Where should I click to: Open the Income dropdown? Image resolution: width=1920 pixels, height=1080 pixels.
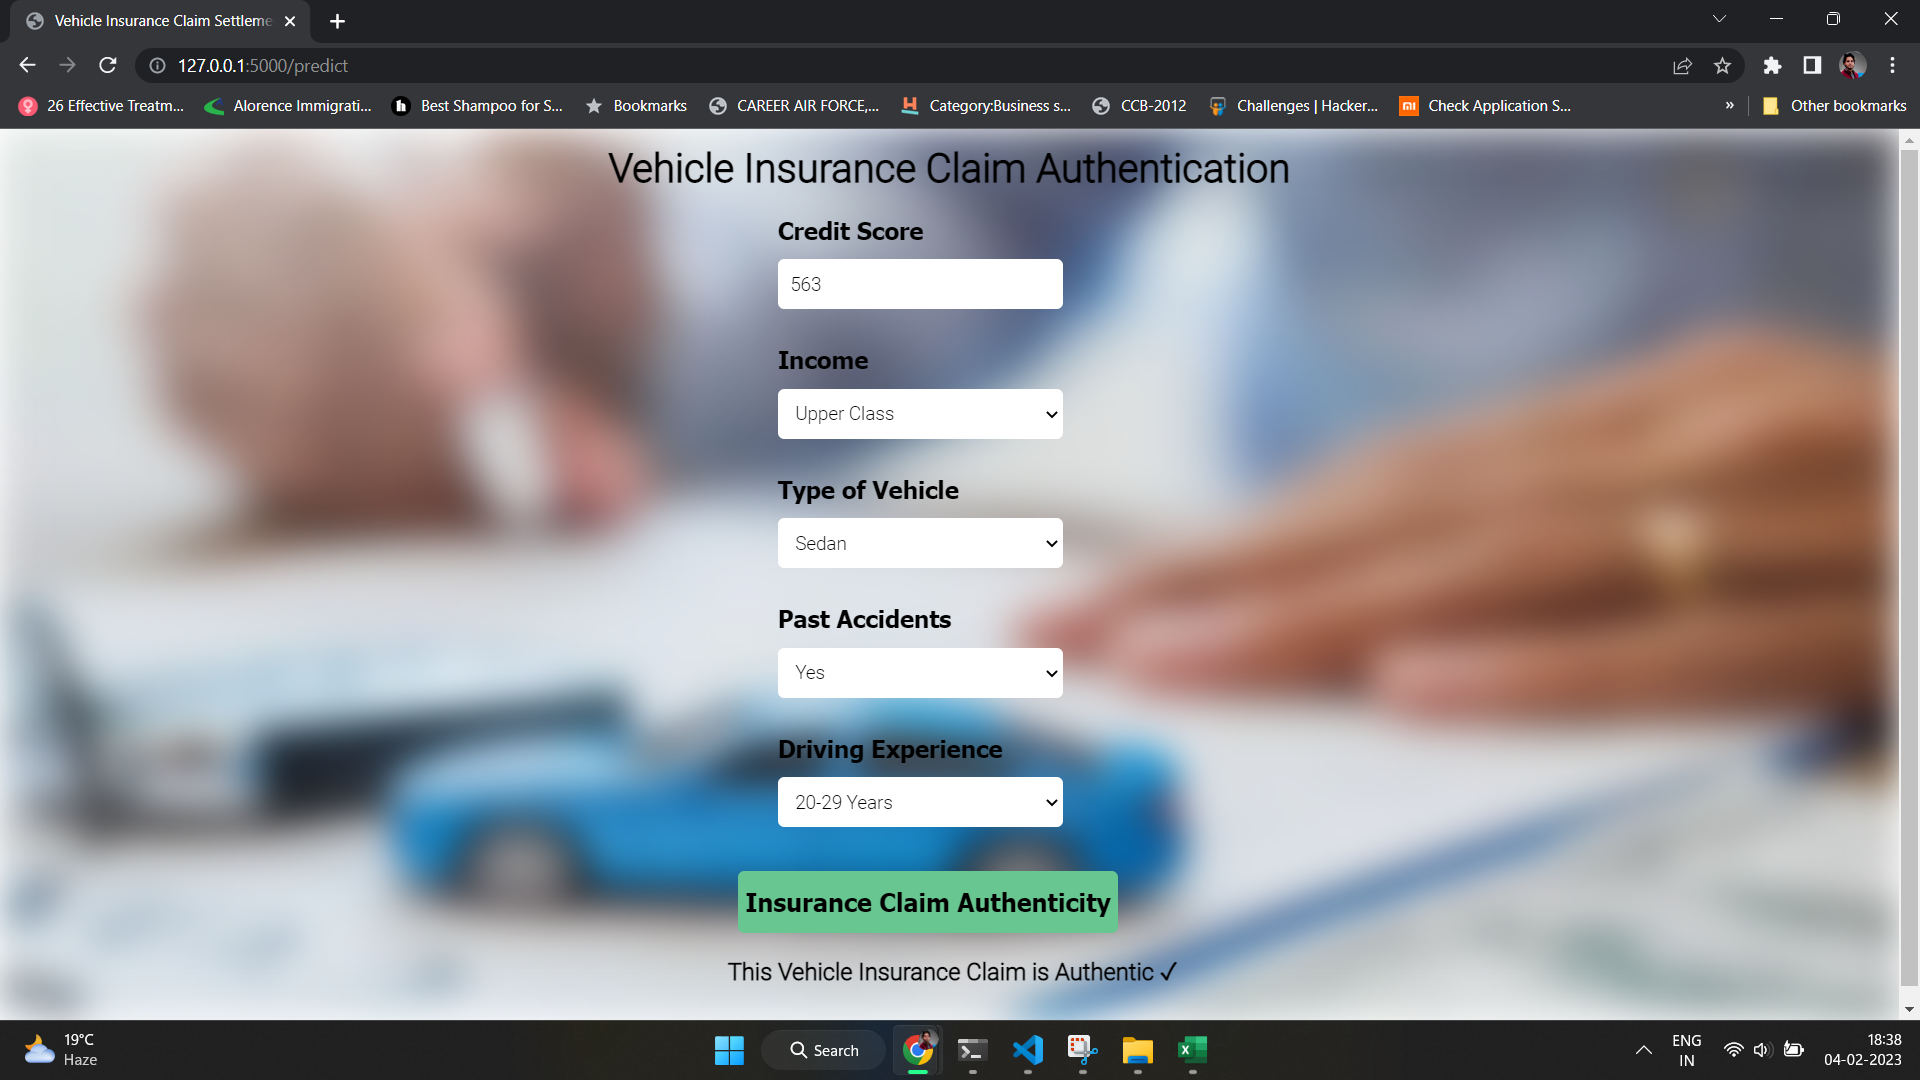tap(919, 413)
